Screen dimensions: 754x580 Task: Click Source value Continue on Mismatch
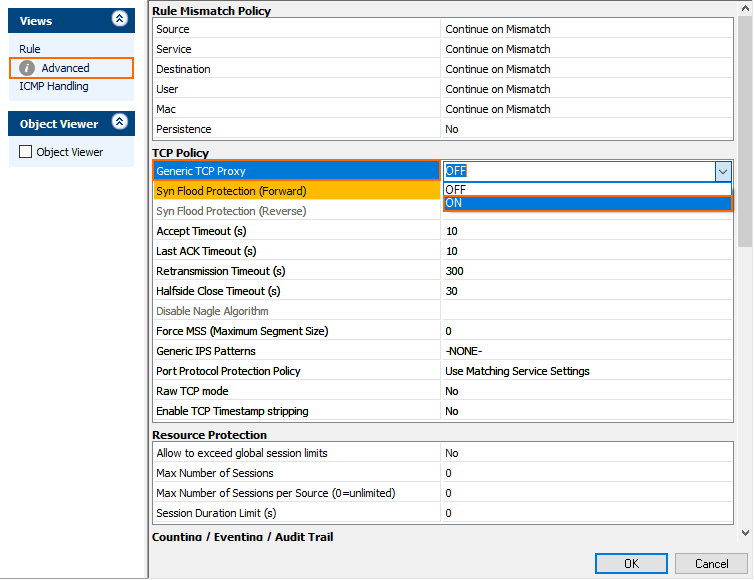(x=498, y=29)
